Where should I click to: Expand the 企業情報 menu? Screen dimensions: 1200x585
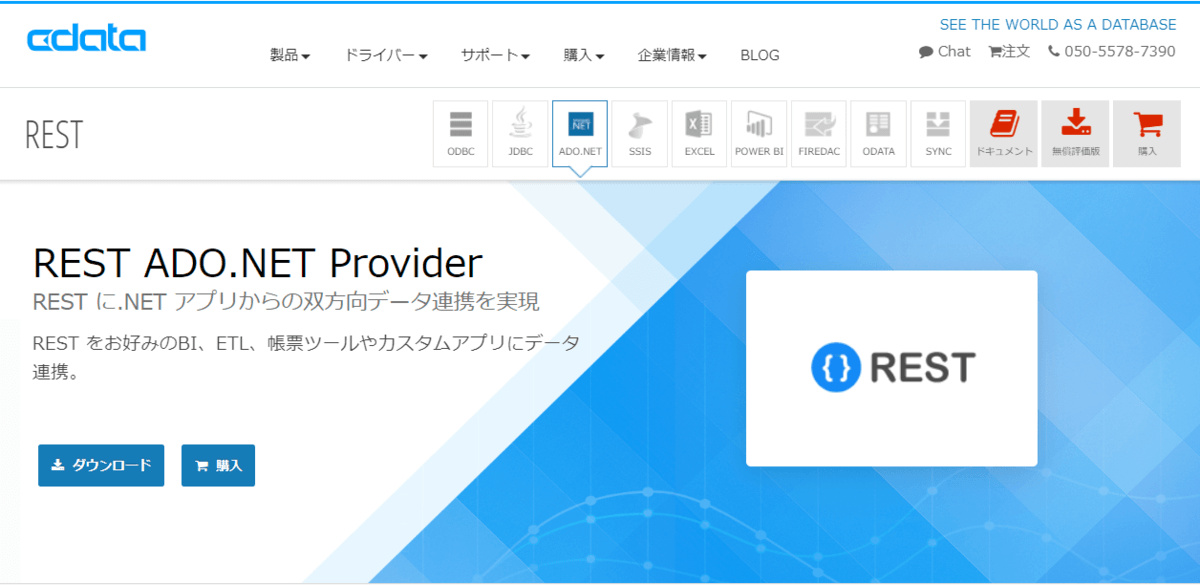[x=673, y=55]
